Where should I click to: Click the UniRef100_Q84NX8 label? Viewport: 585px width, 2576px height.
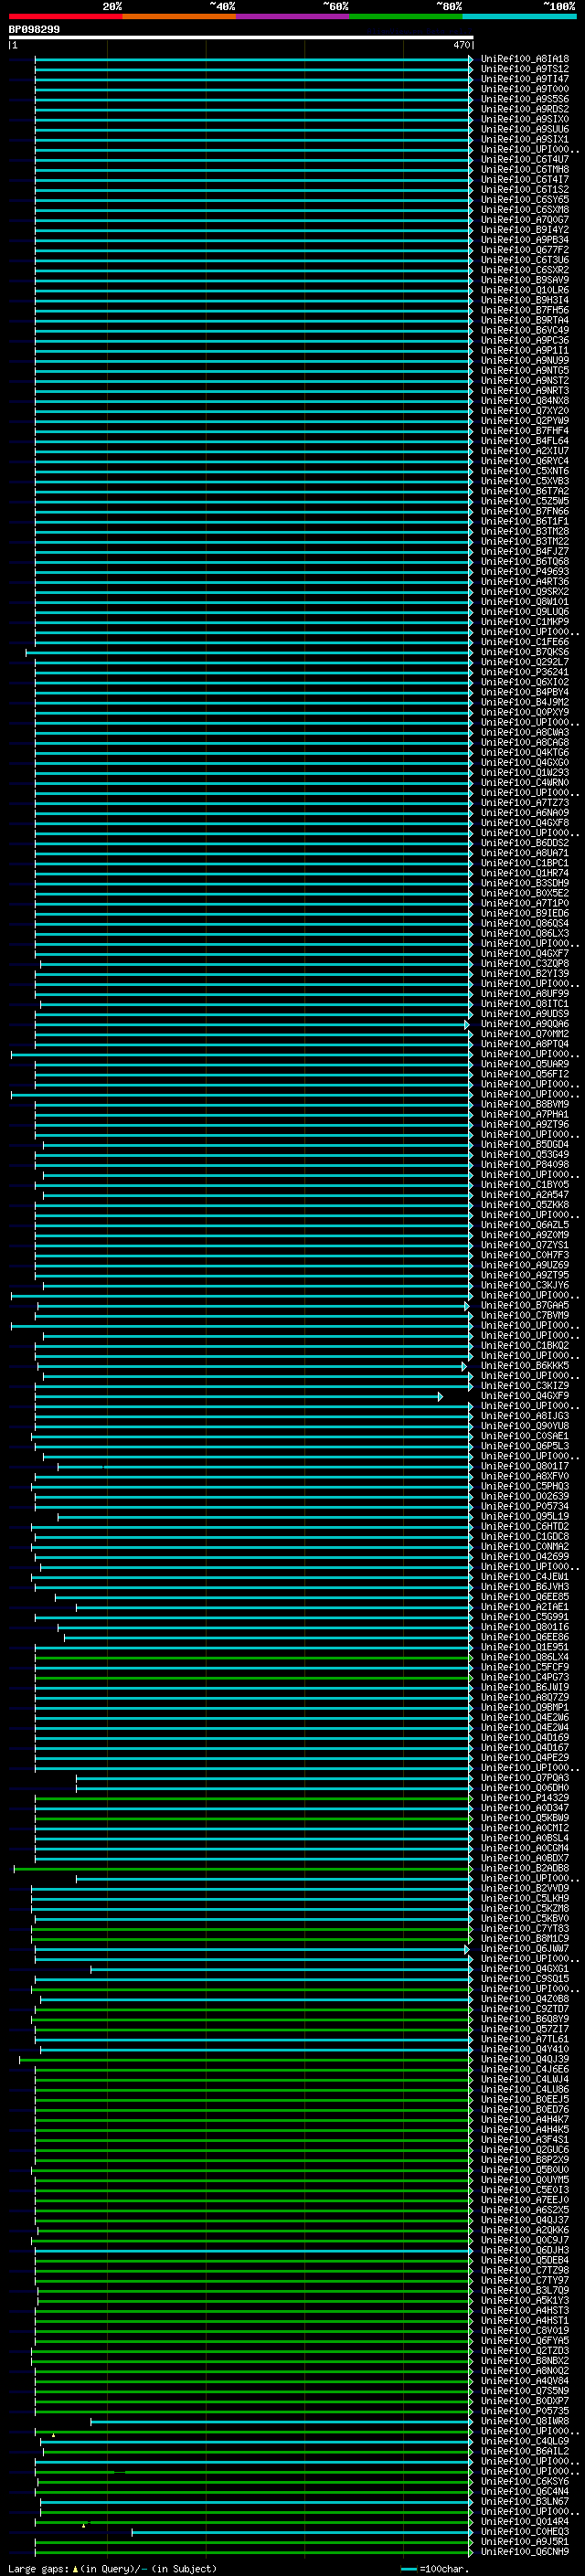(525, 401)
